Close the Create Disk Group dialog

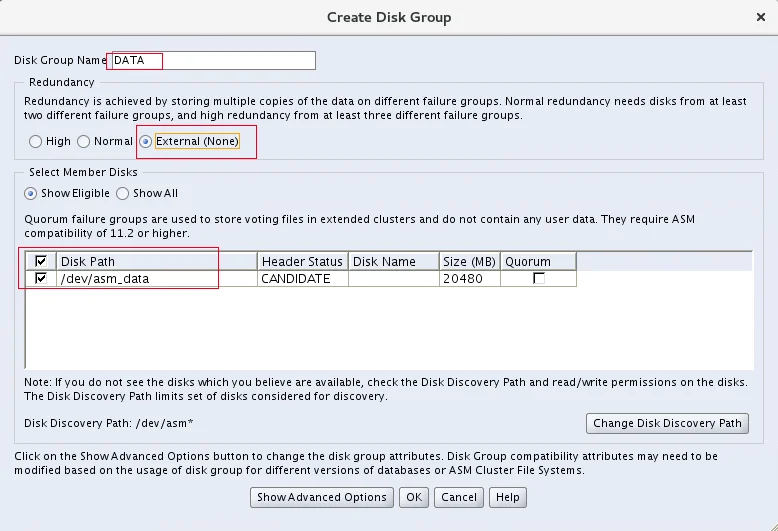(x=761, y=17)
